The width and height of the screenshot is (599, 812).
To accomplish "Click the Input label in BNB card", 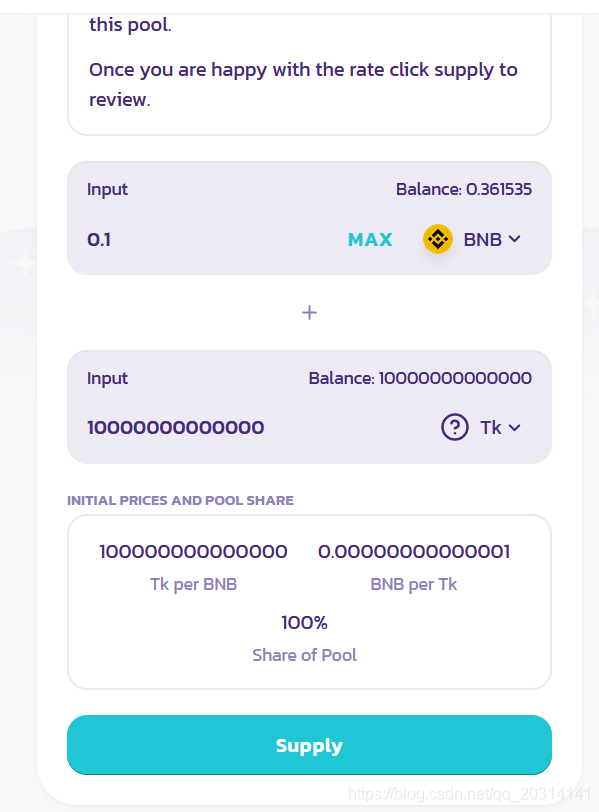I will (x=107, y=190).
